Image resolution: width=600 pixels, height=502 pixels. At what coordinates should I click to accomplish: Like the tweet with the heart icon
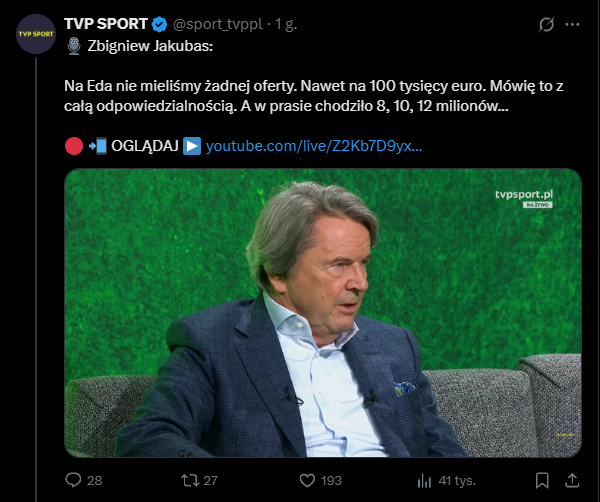point(304,480)
